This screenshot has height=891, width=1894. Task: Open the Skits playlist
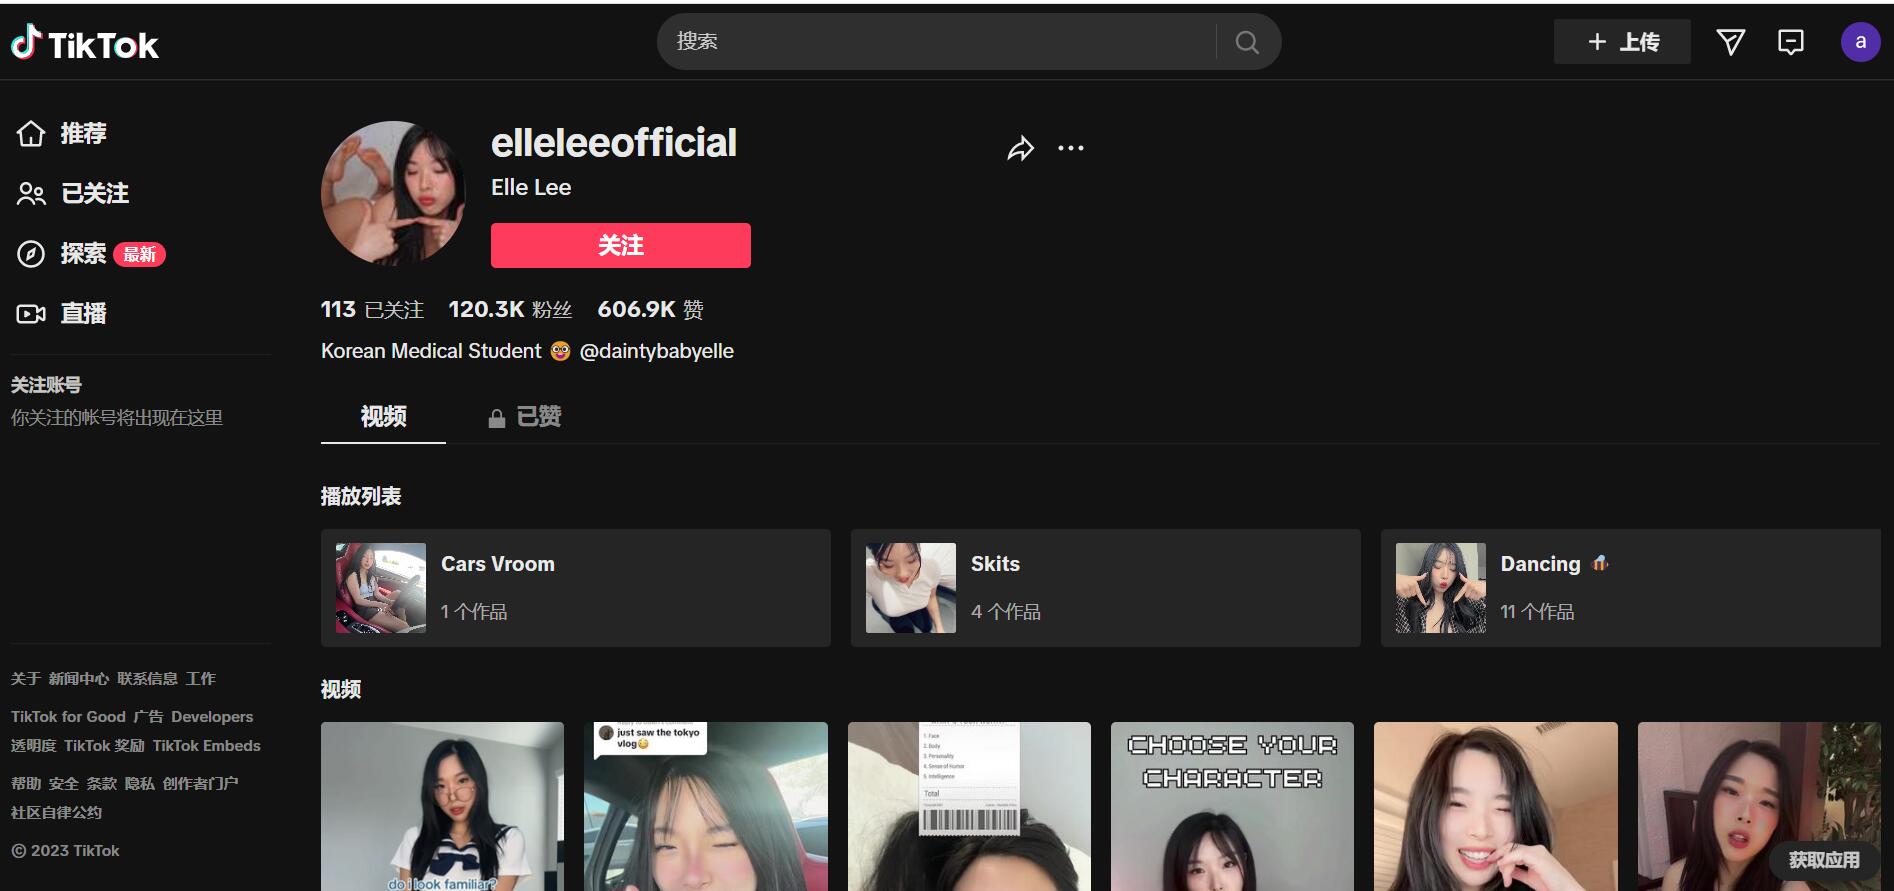pos(1105,588)
